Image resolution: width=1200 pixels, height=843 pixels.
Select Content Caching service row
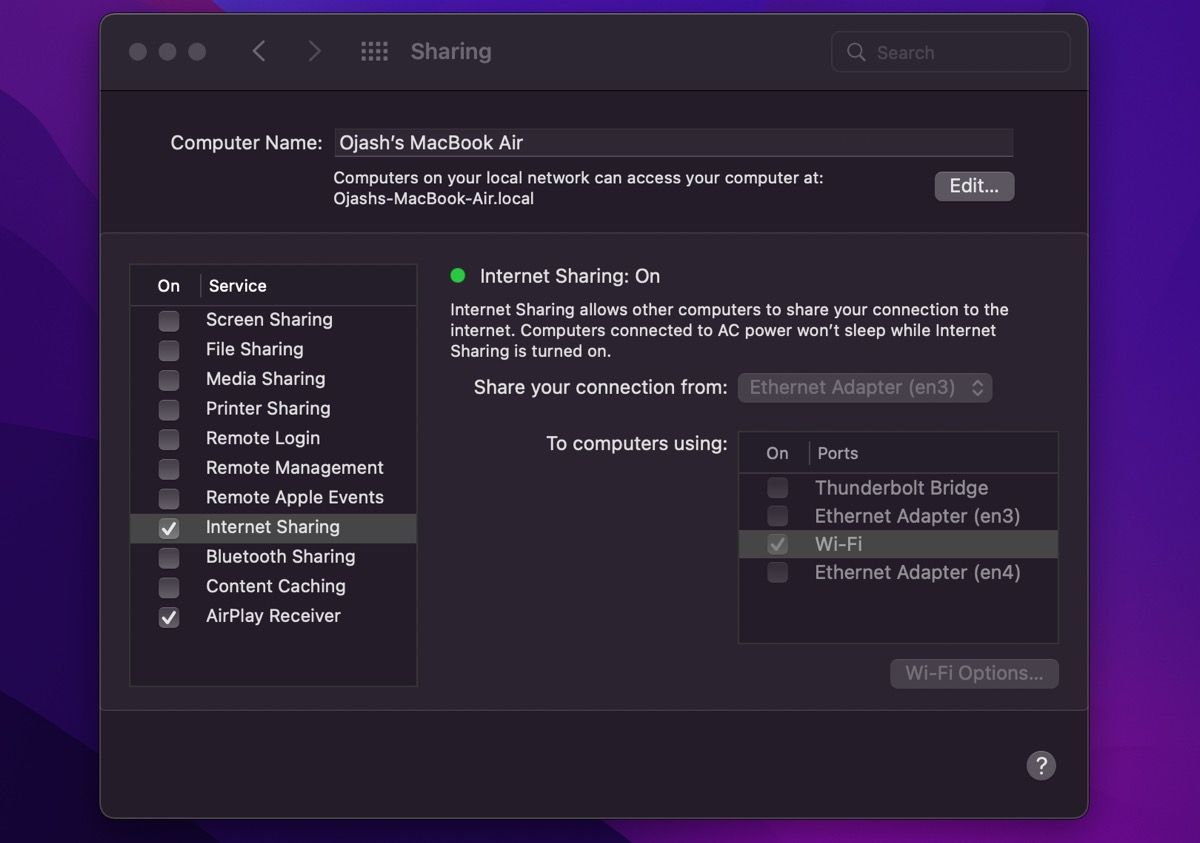273,586
